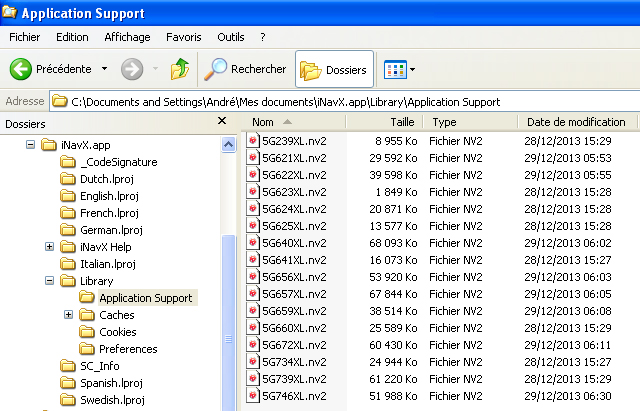Image resolution: width=640 pixels, height=411 pixels.
Task: Open the Précédente history dropdown arrow
Action: (104, 70)
